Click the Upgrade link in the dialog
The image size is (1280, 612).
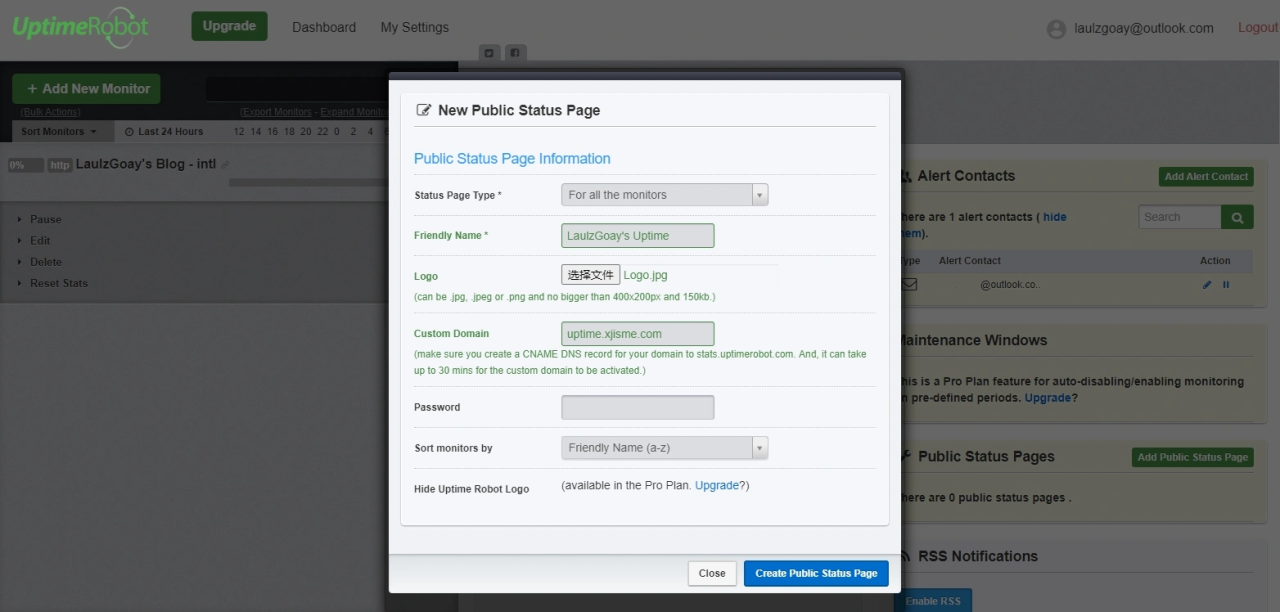click(x=717, y=486)
